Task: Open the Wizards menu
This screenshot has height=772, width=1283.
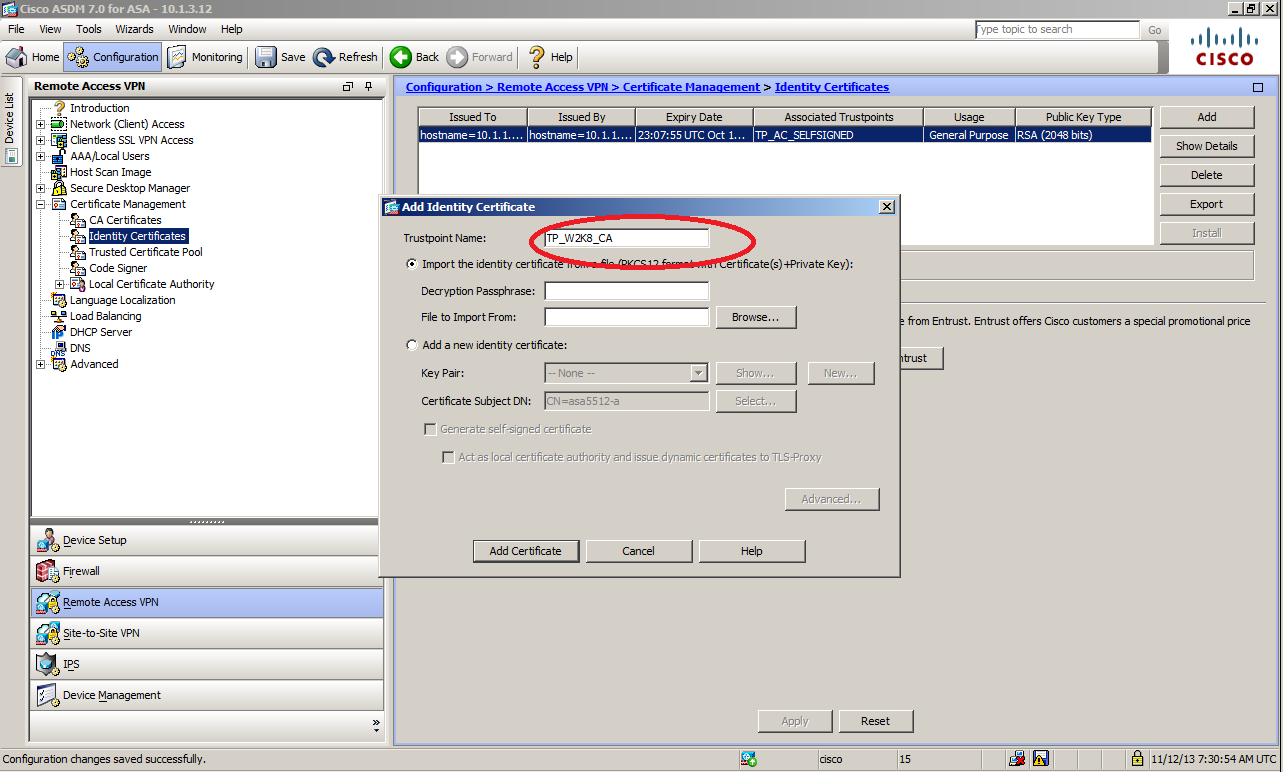Action: coord(134,29)
